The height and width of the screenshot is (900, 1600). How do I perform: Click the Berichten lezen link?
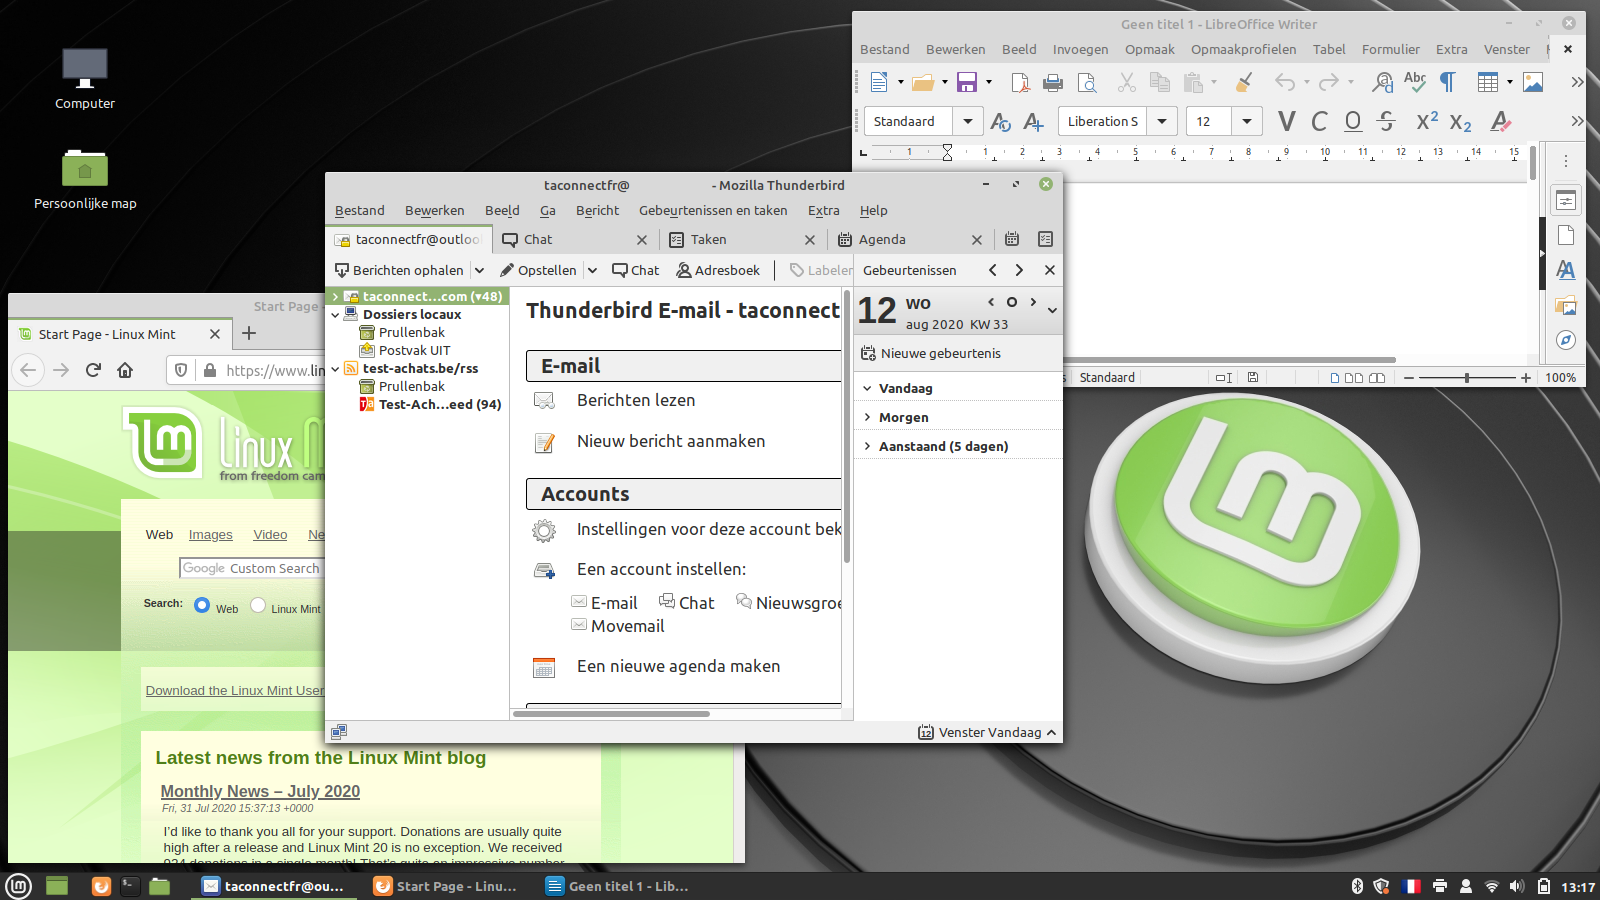(635, 400)
